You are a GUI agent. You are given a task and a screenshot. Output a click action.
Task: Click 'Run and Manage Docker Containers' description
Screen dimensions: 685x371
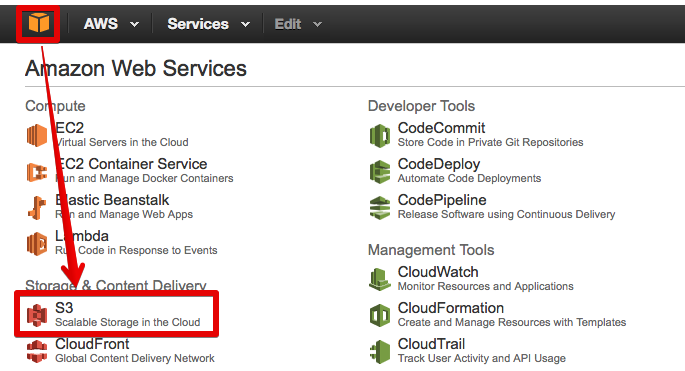[144, 178]
